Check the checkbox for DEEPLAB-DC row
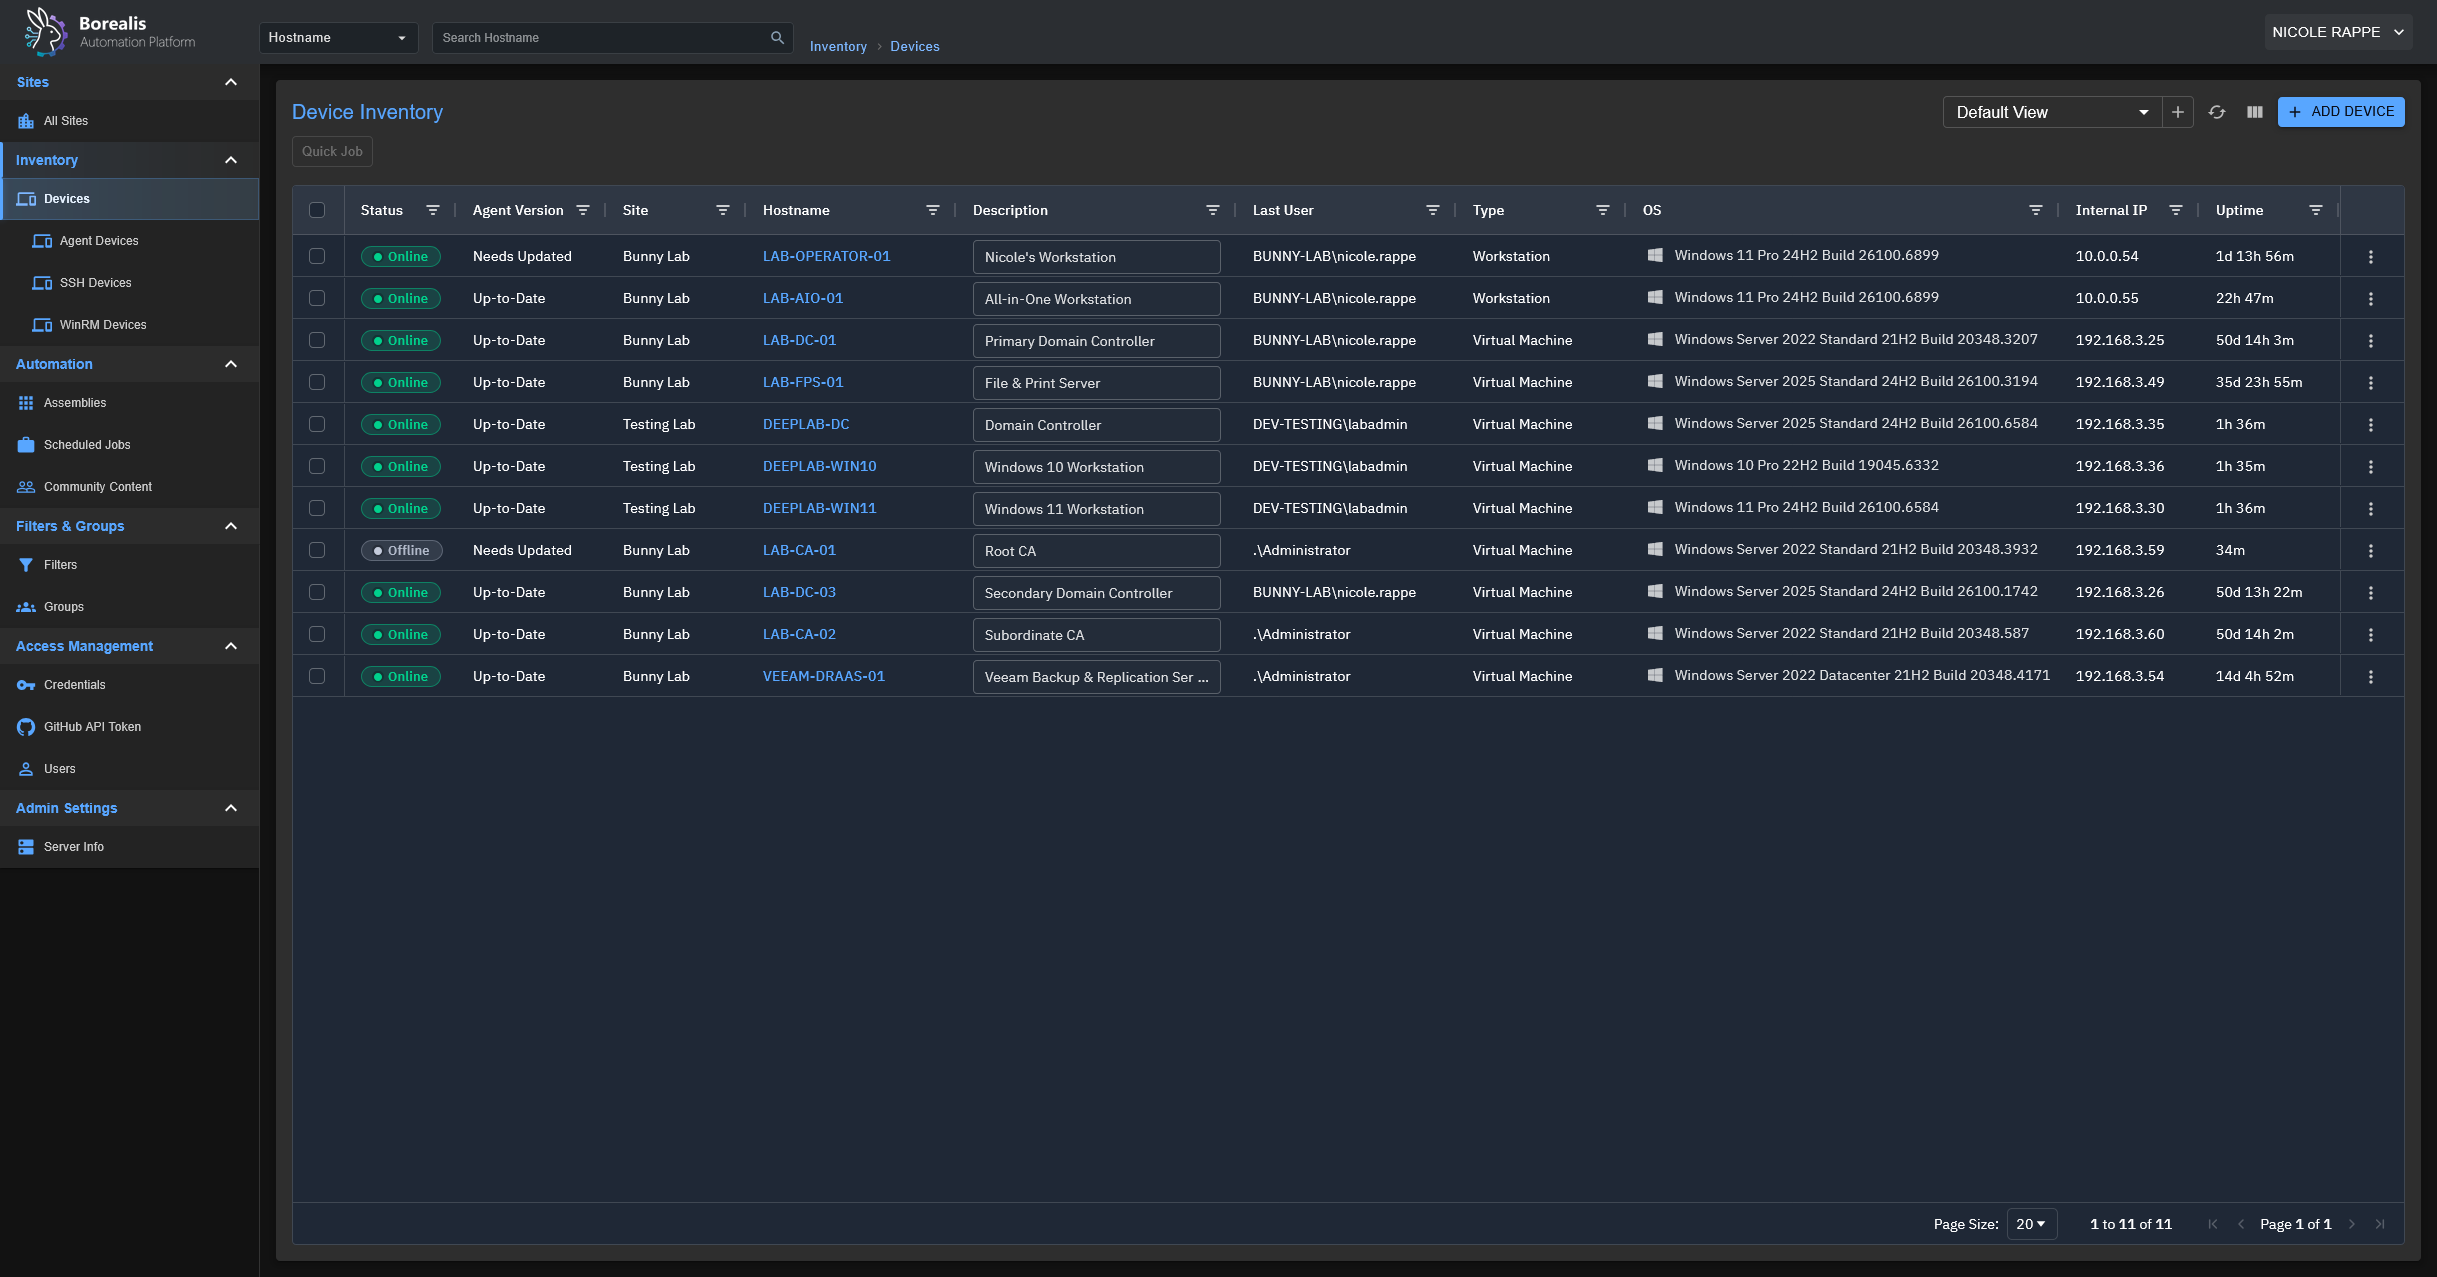Viewport: 2437px width, 1277px height. coord(318,424)
